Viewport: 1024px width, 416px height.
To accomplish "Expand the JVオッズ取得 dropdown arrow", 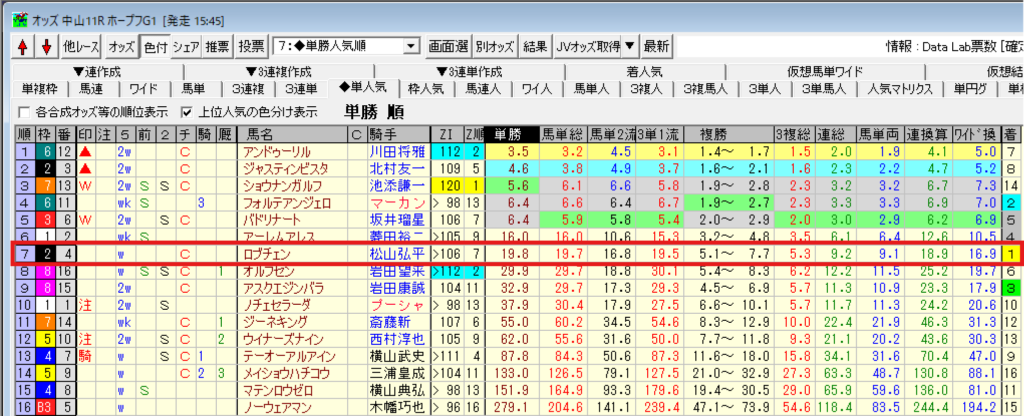I will (629, 46).
